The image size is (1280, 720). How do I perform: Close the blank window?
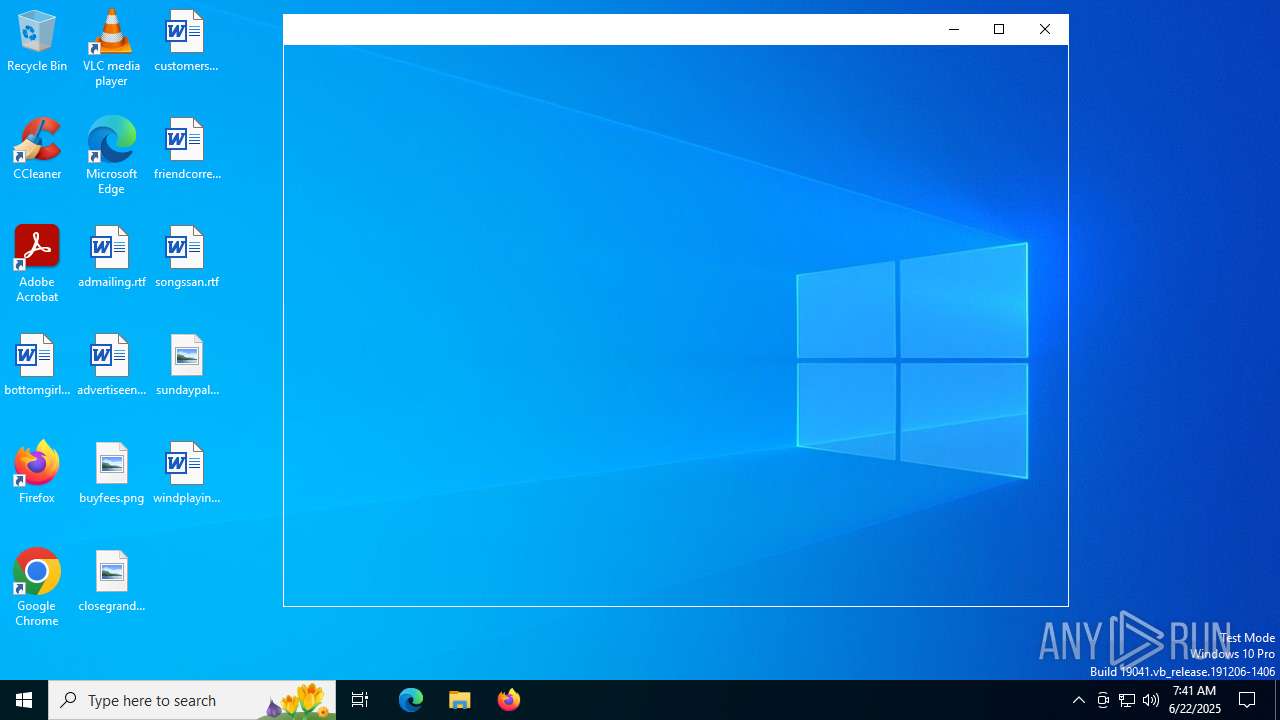point(1045,29)
